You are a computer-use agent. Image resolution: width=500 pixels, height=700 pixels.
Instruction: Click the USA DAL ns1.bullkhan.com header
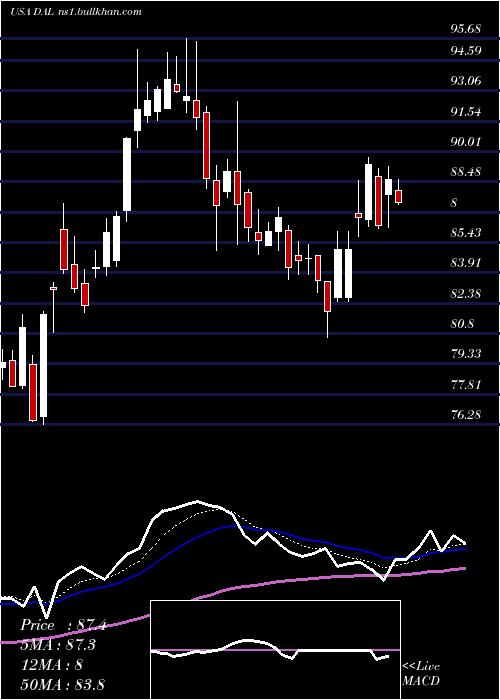point(76,12)
